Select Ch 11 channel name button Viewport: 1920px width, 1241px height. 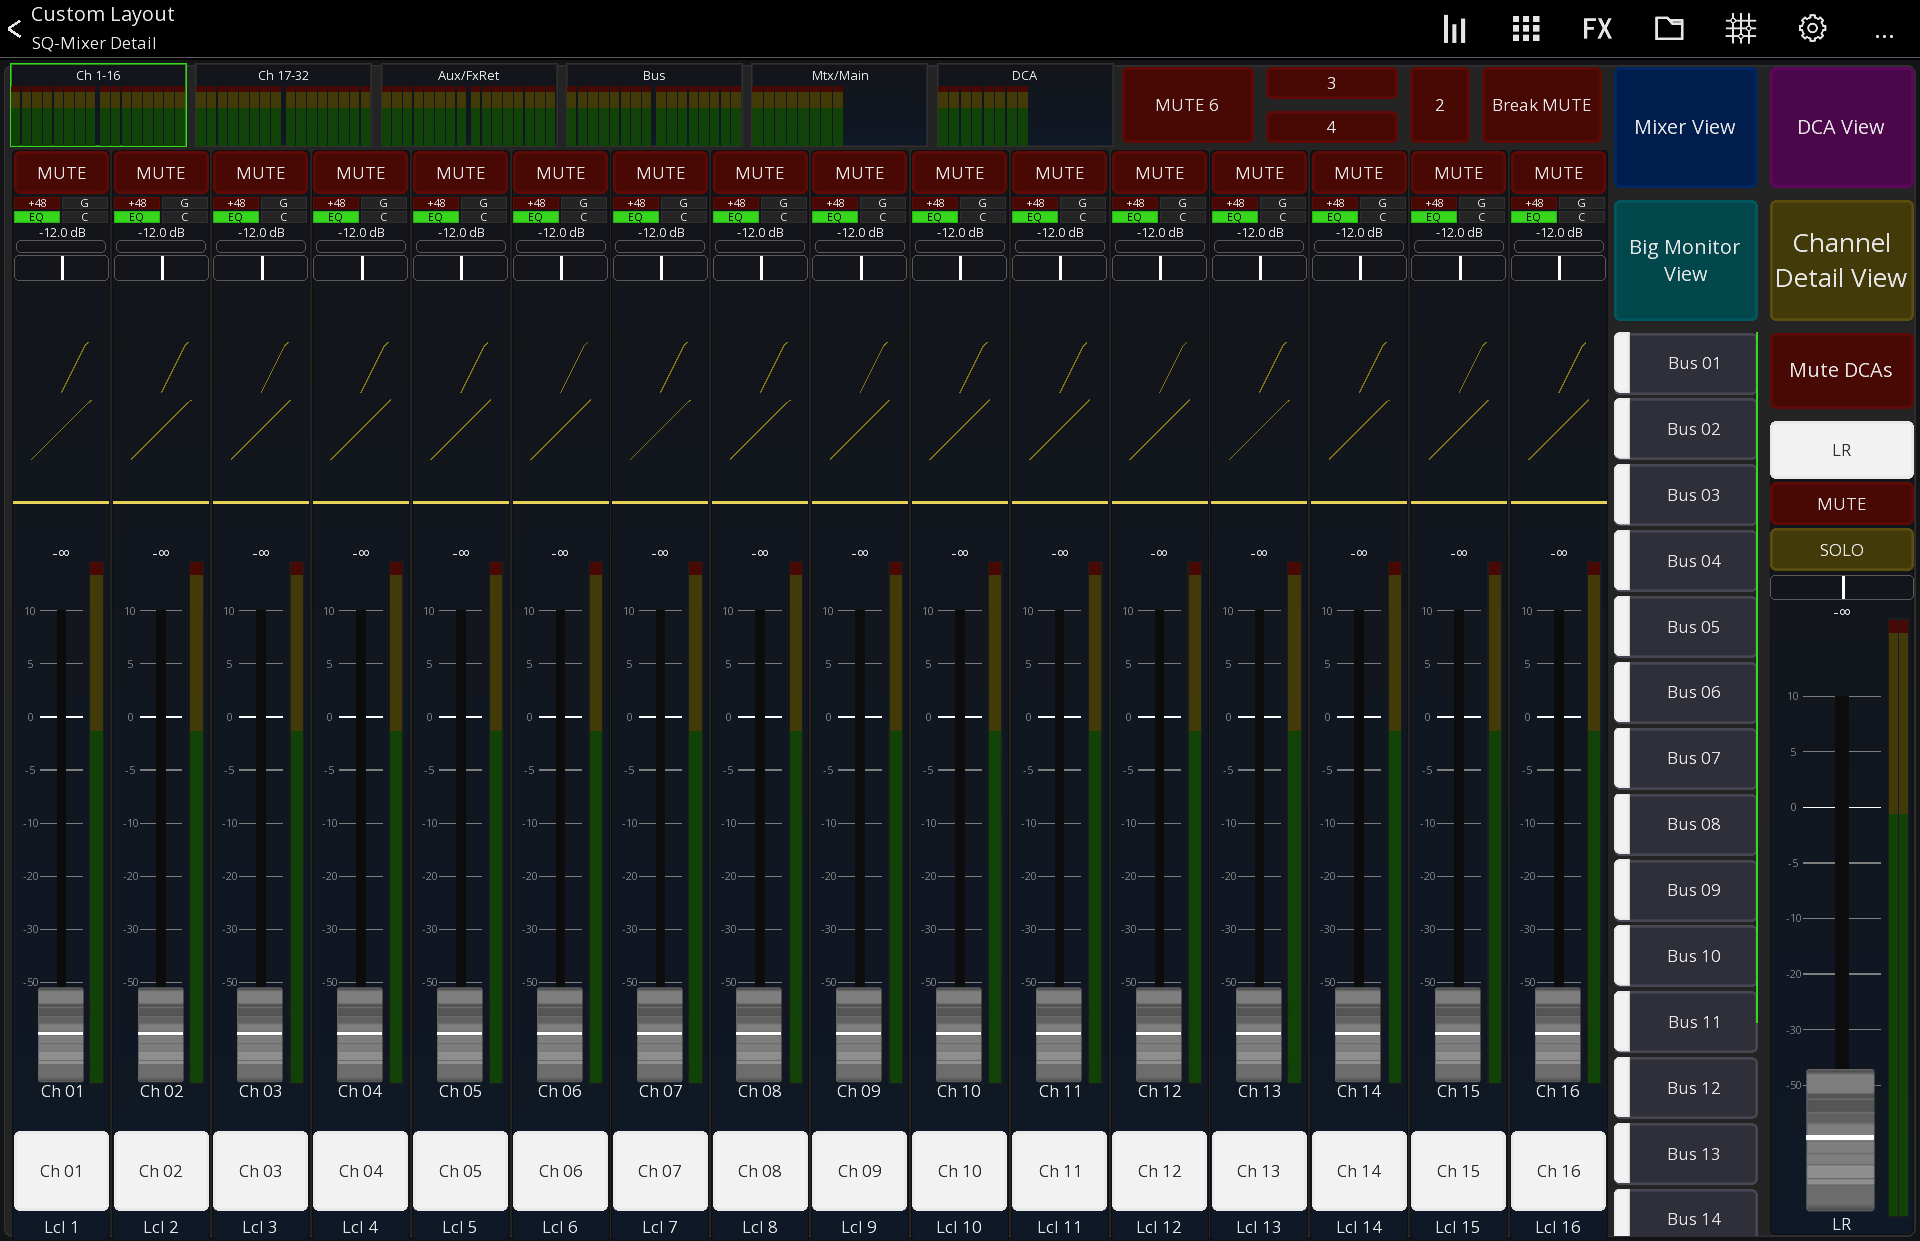[x=1059, y=1171]
